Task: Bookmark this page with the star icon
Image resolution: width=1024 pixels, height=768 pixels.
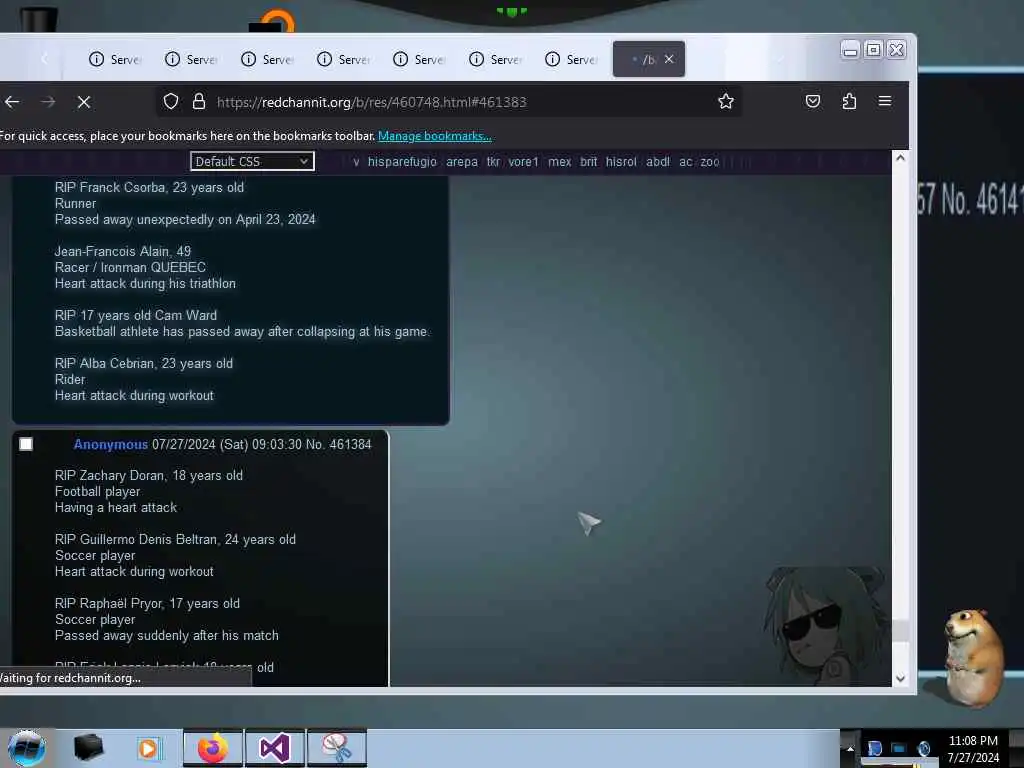Action: [x=726, y=101]
